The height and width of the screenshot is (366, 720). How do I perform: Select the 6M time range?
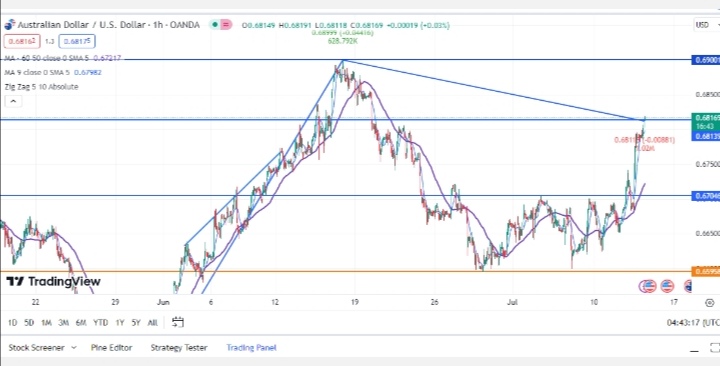81,323
